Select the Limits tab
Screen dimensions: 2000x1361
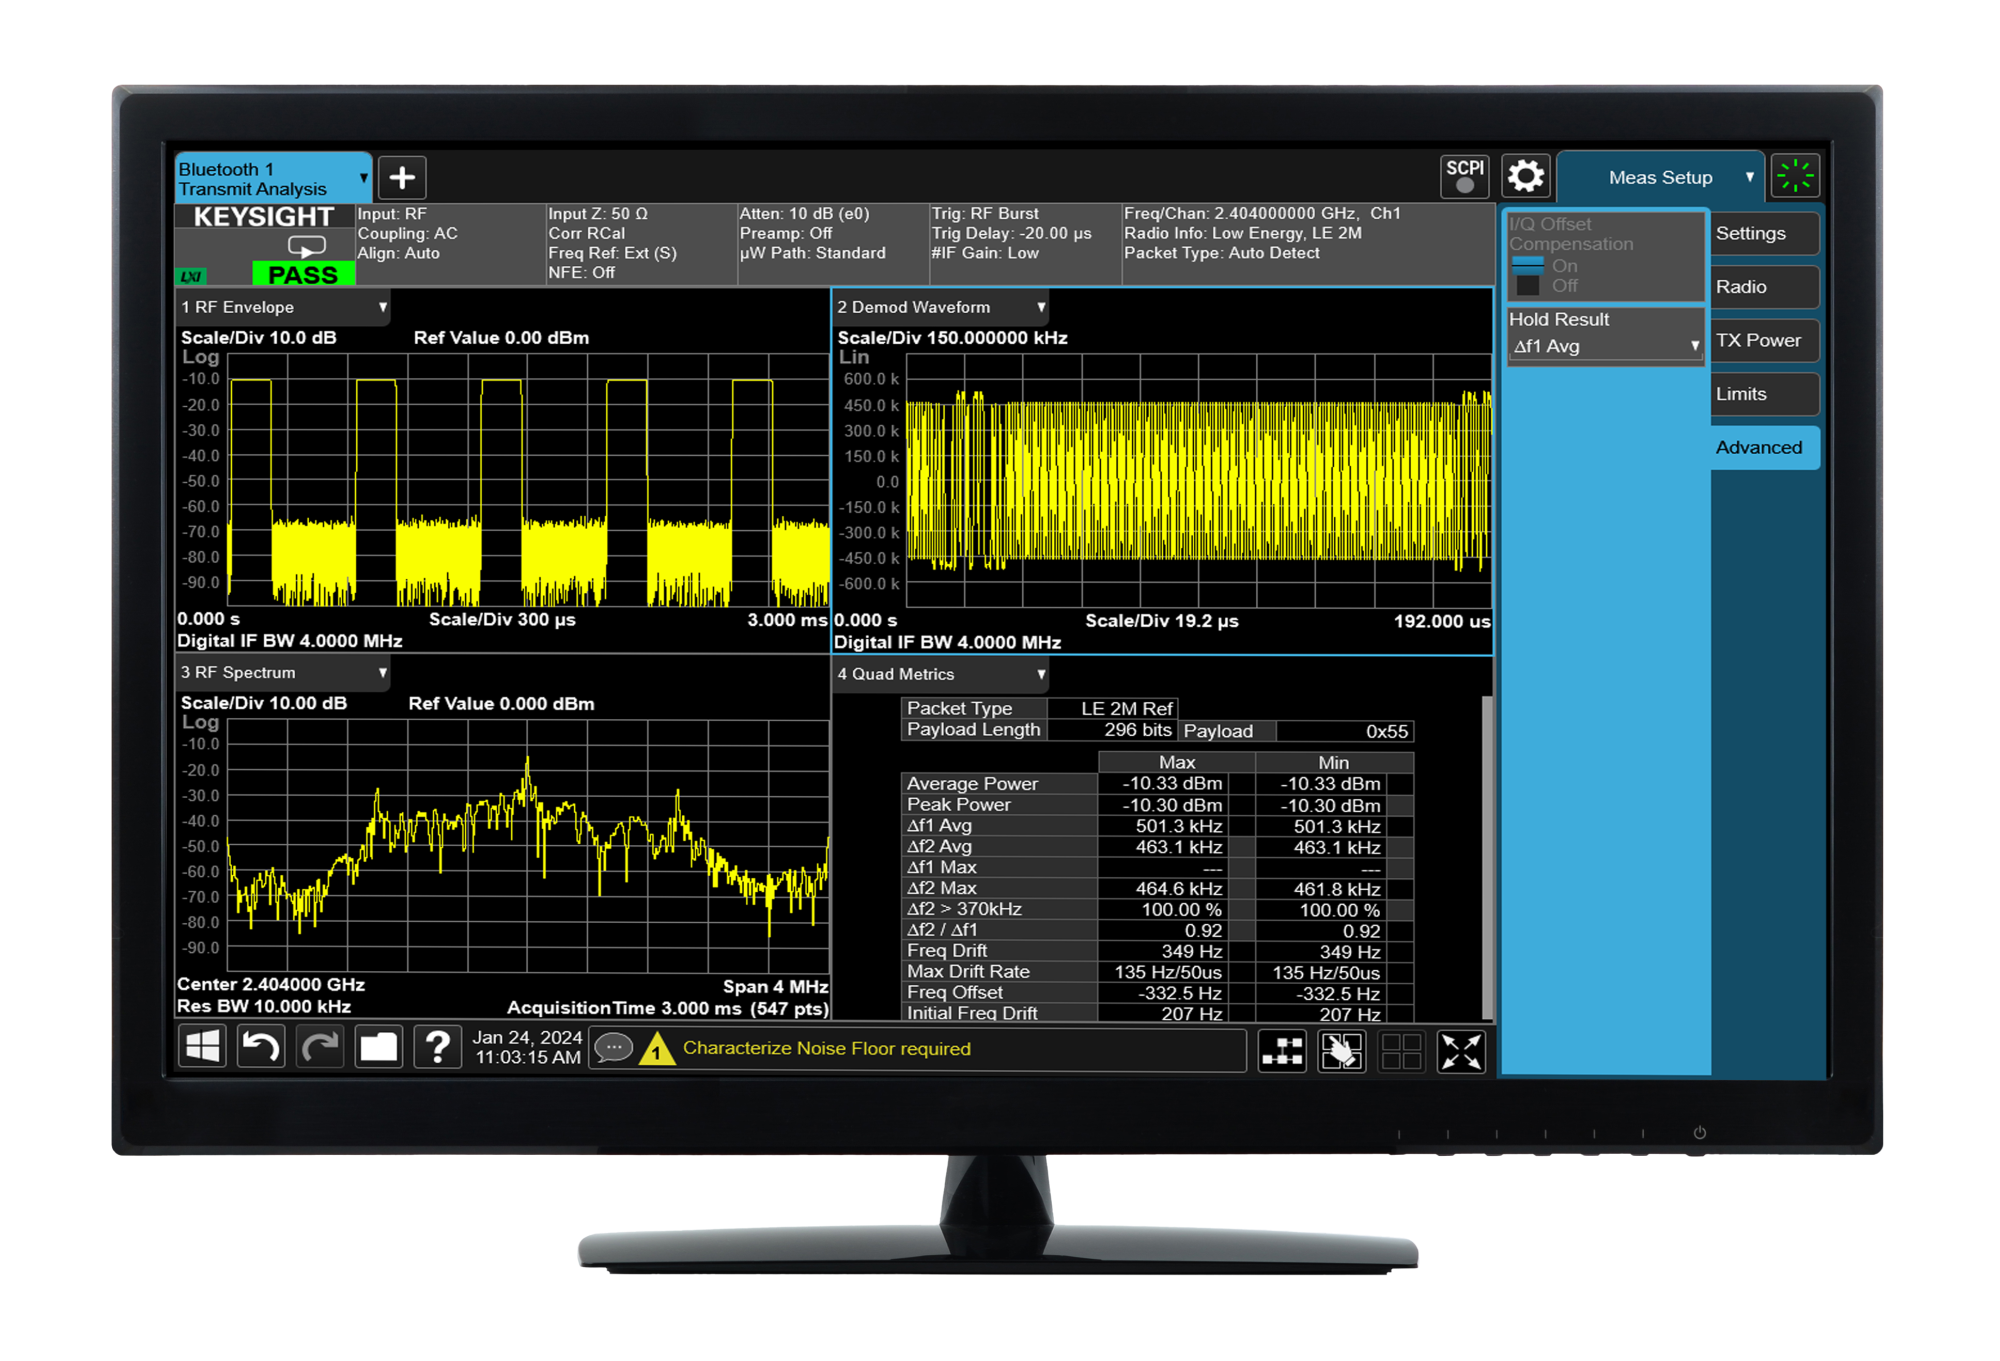1760,394
